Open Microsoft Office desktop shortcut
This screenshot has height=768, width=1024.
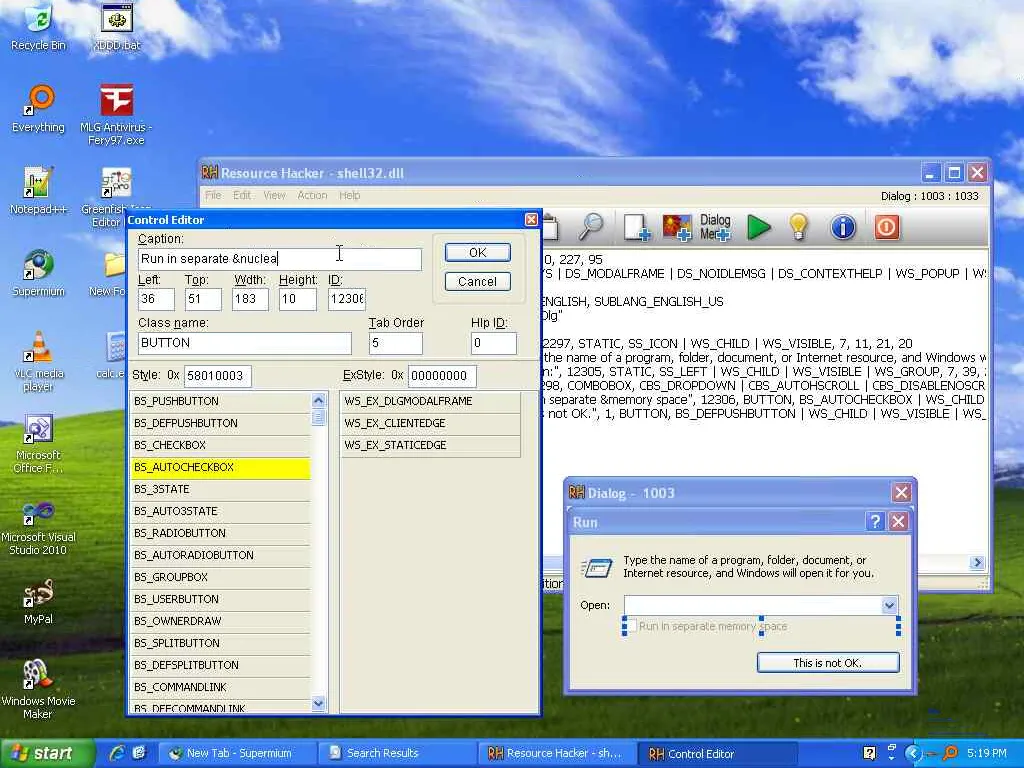point(39,443)
